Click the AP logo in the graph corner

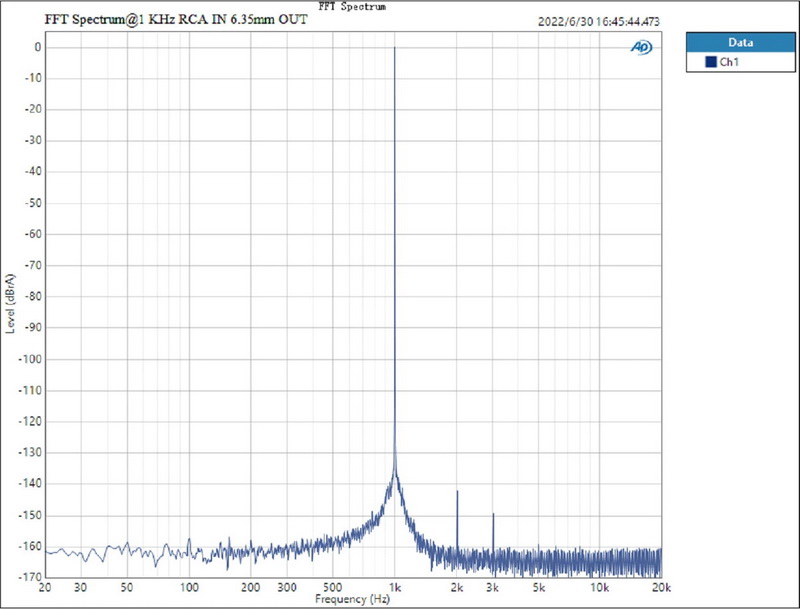tap(641, 47)
